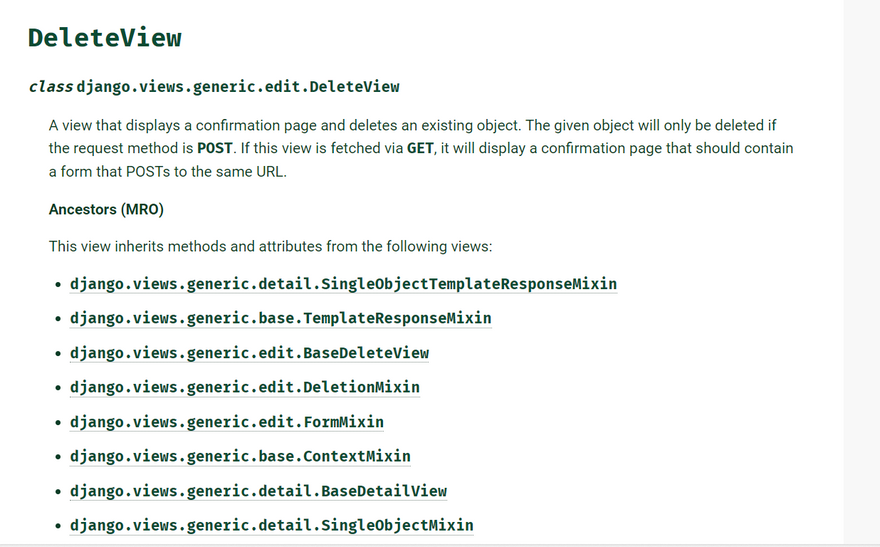Click the 'A view that displays' description paragraph
880x547 pixels.
click(412, 126)
